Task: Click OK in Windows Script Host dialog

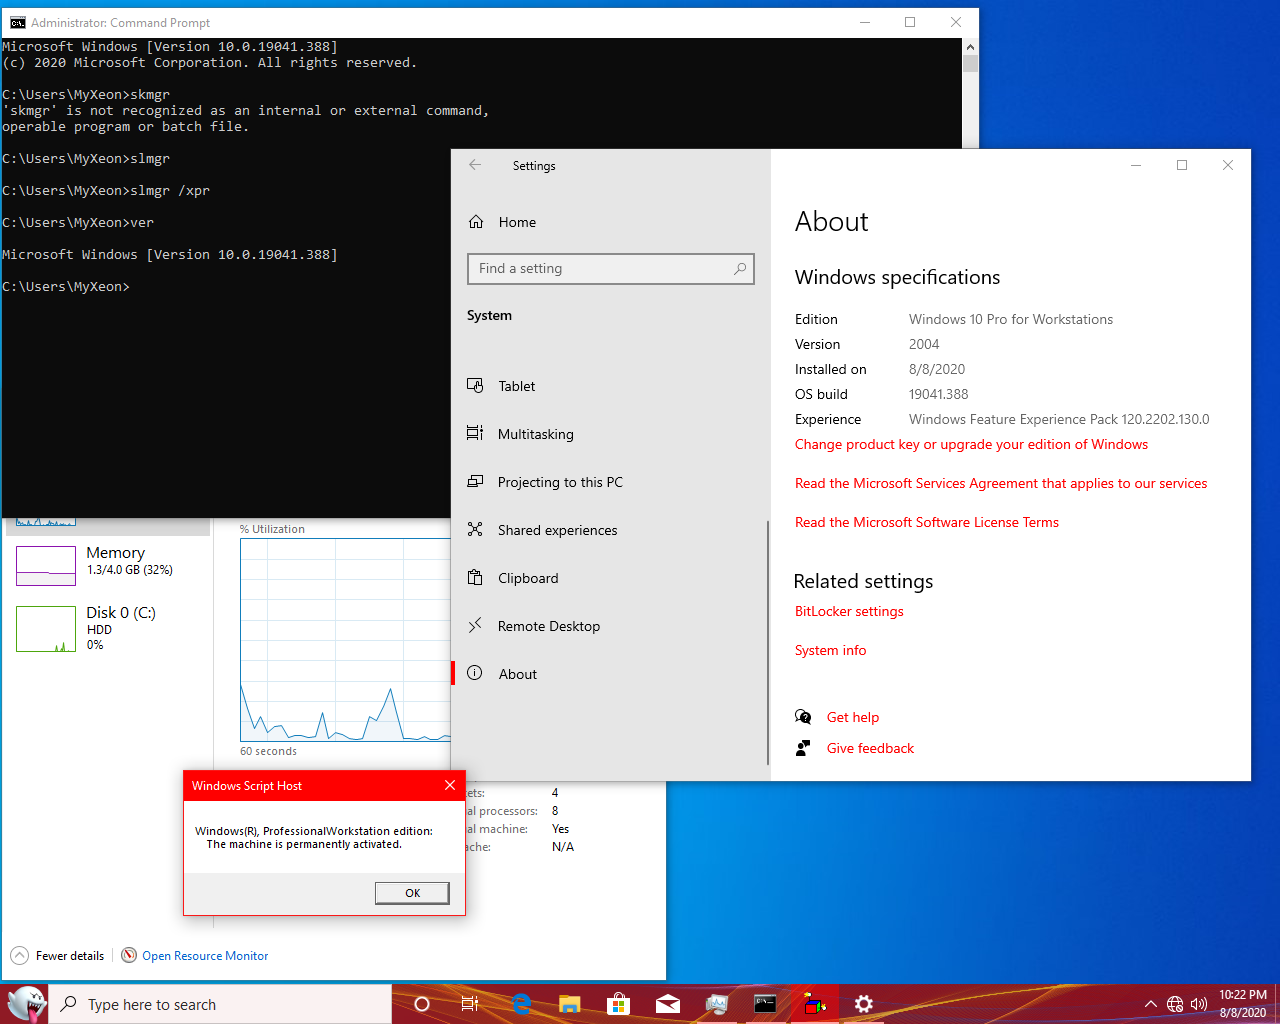Action: (412, 893)
